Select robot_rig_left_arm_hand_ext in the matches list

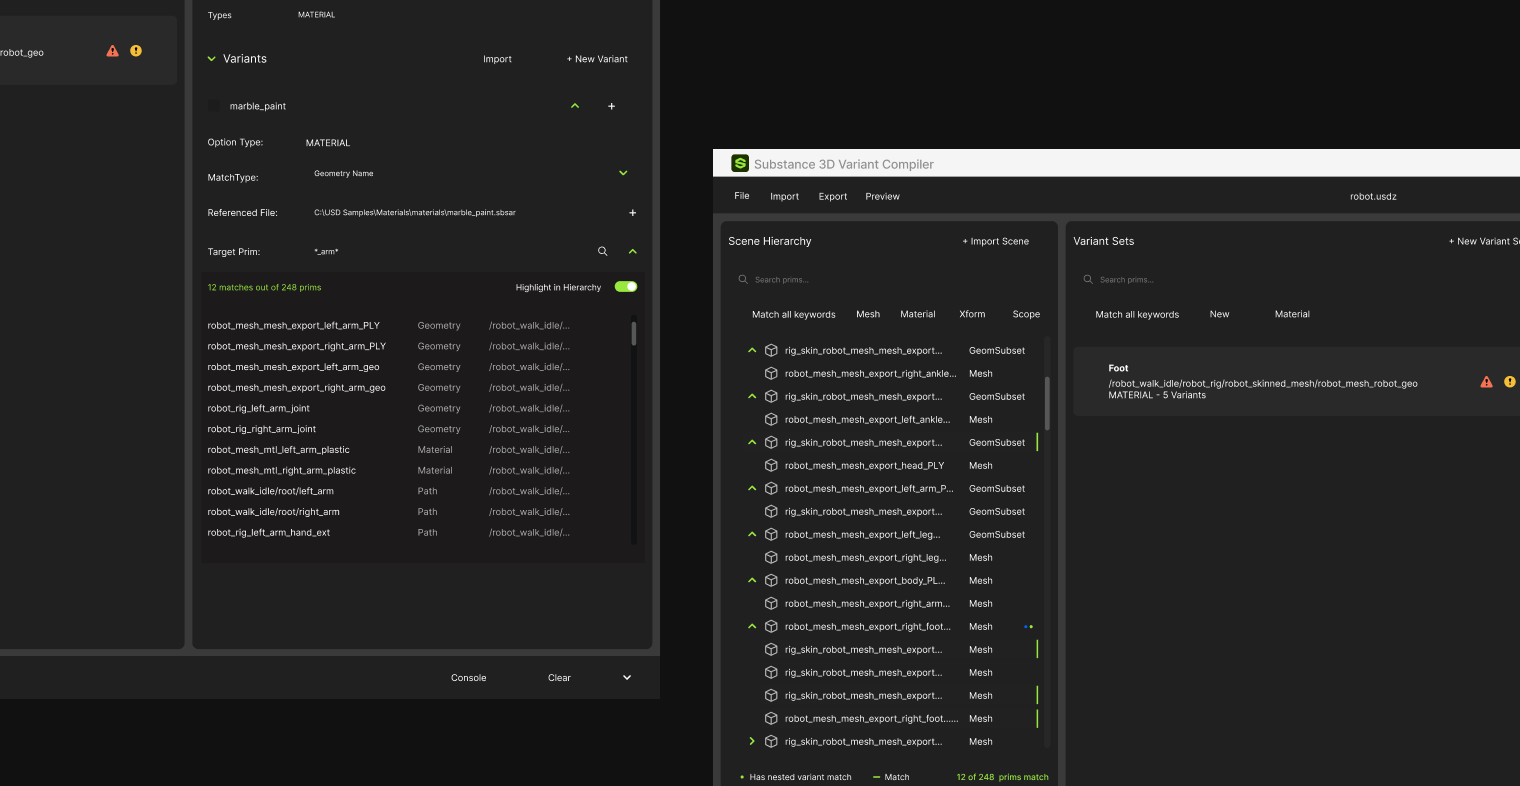(268, 533)
